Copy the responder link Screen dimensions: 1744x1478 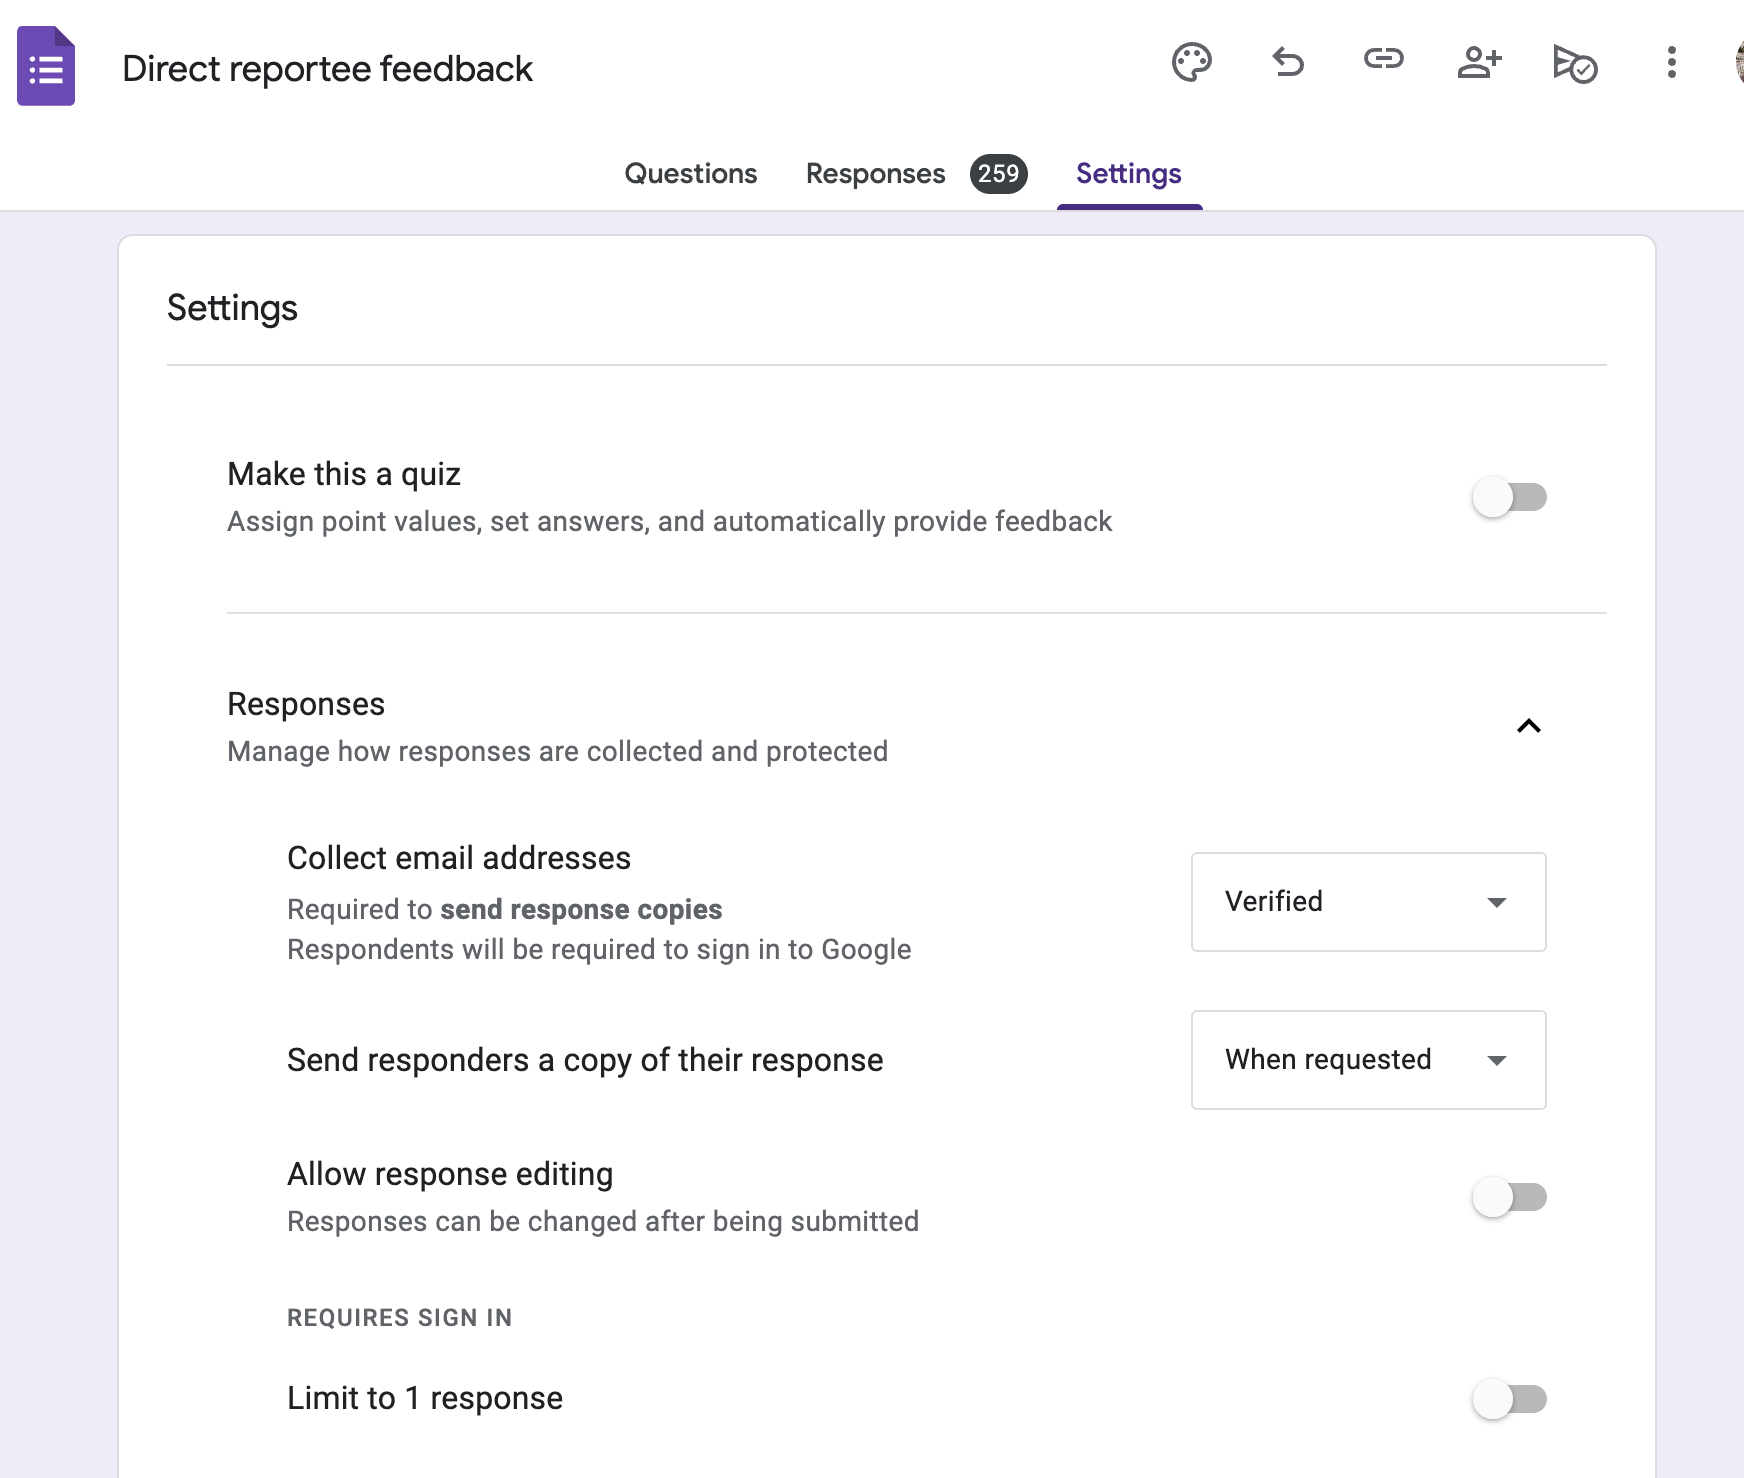point(1383,63)
